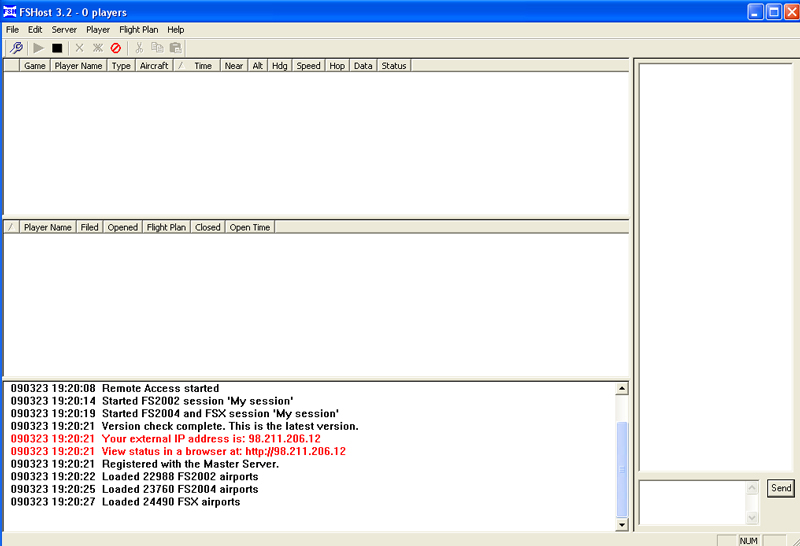Click the double X kick all icon
The height and width of the screenshot is (546, 800).
click(98, 47)
